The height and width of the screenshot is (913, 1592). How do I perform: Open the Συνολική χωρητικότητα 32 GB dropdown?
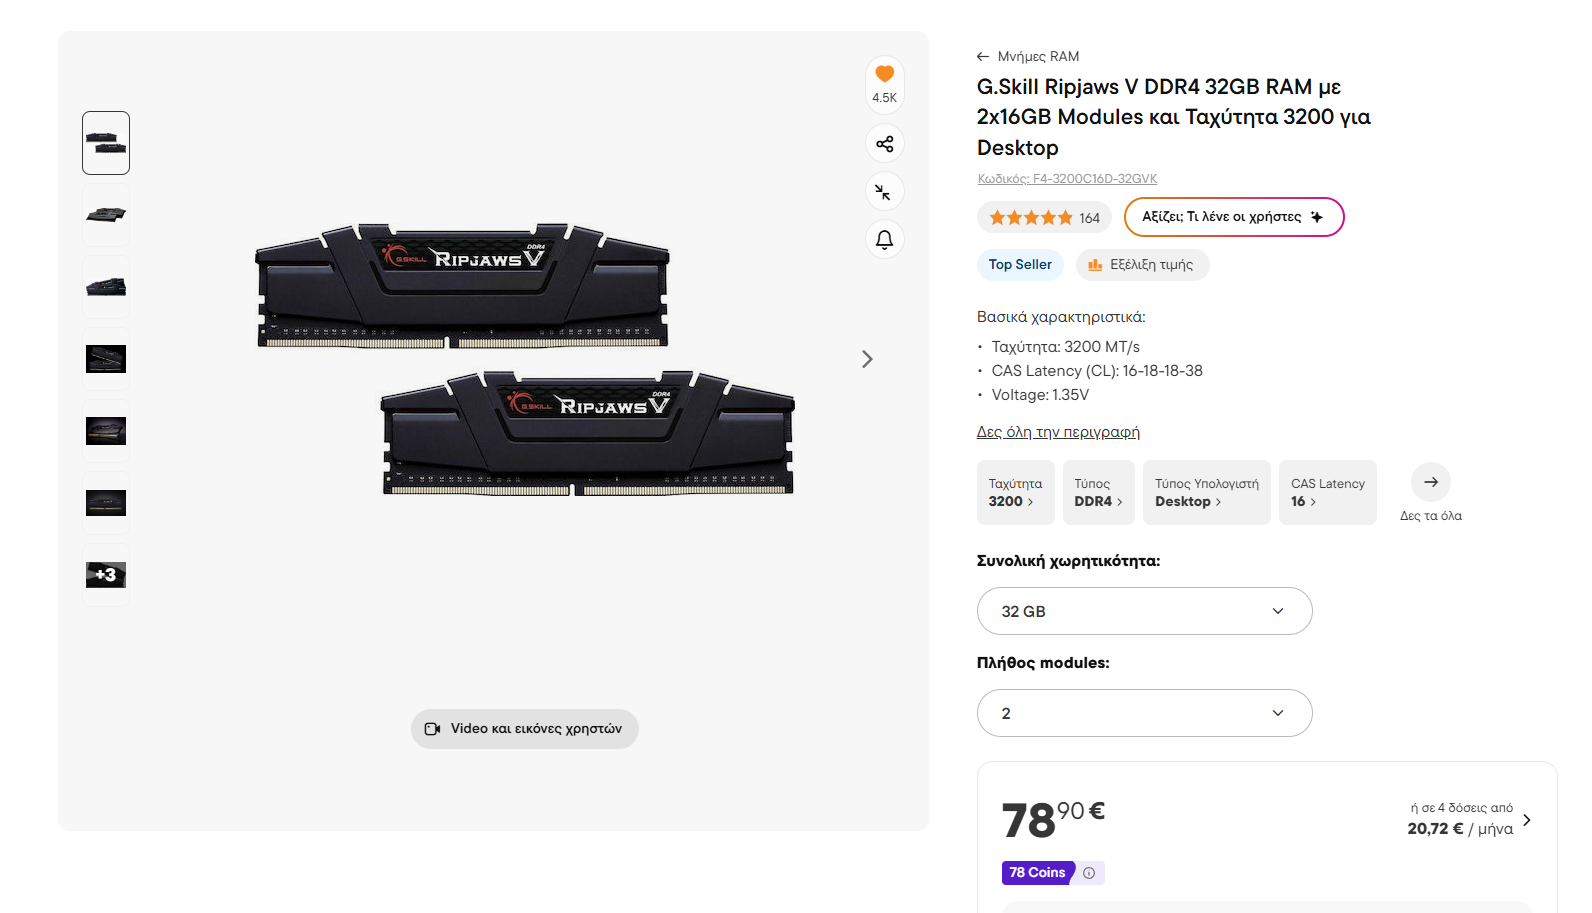point(1144,611)
